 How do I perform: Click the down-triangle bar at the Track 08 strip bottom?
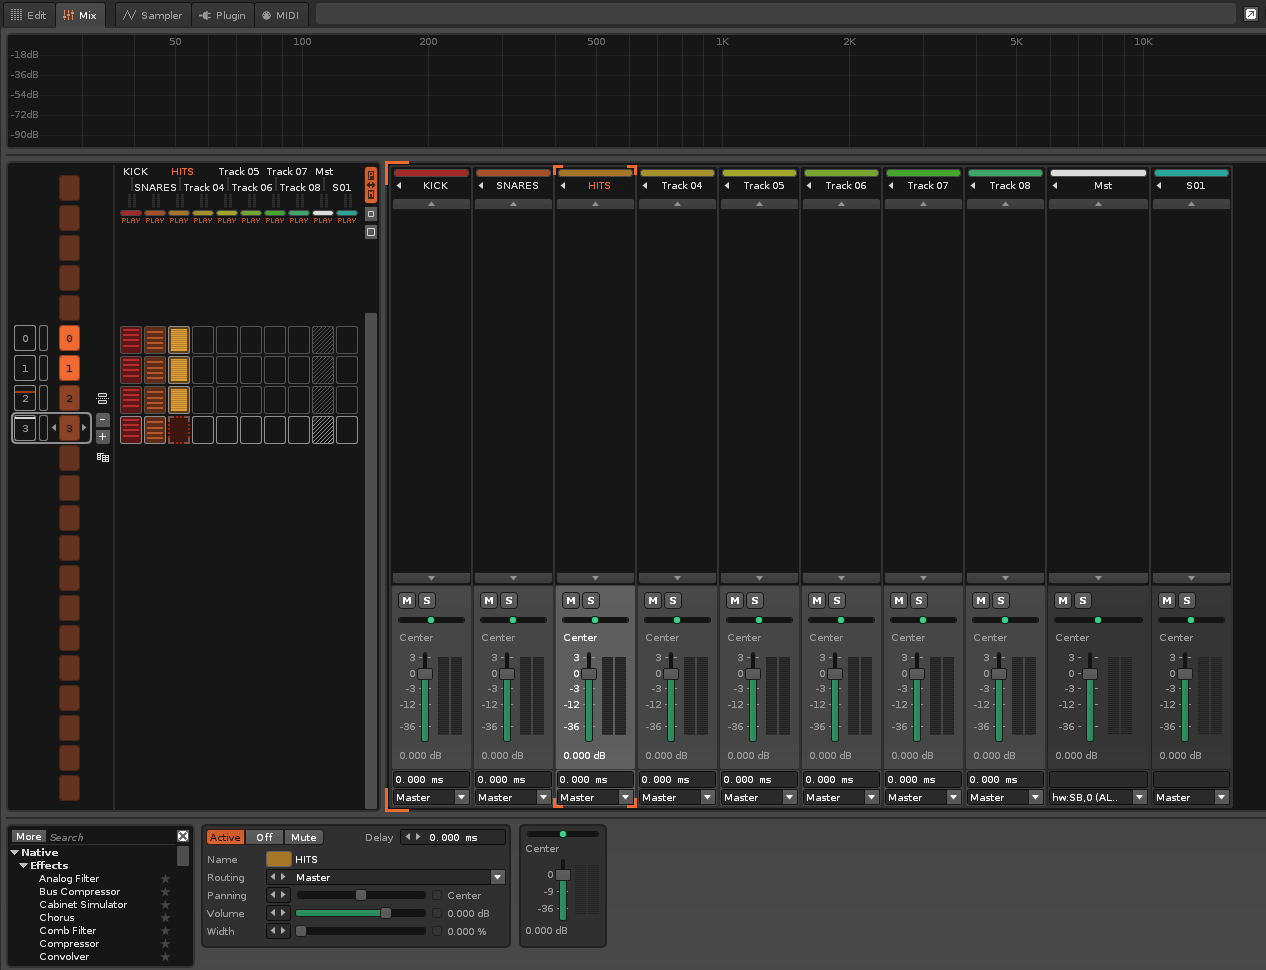1005,578
